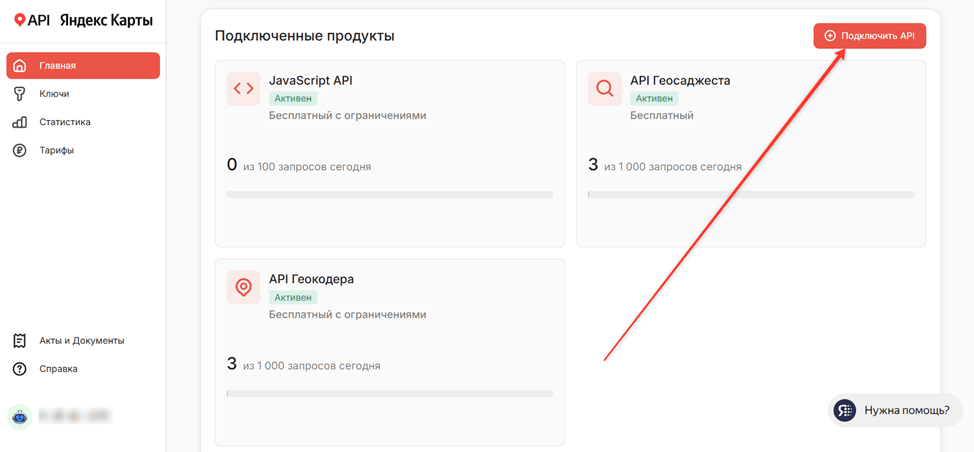Open the Нужна помощь? chat button

895,410
